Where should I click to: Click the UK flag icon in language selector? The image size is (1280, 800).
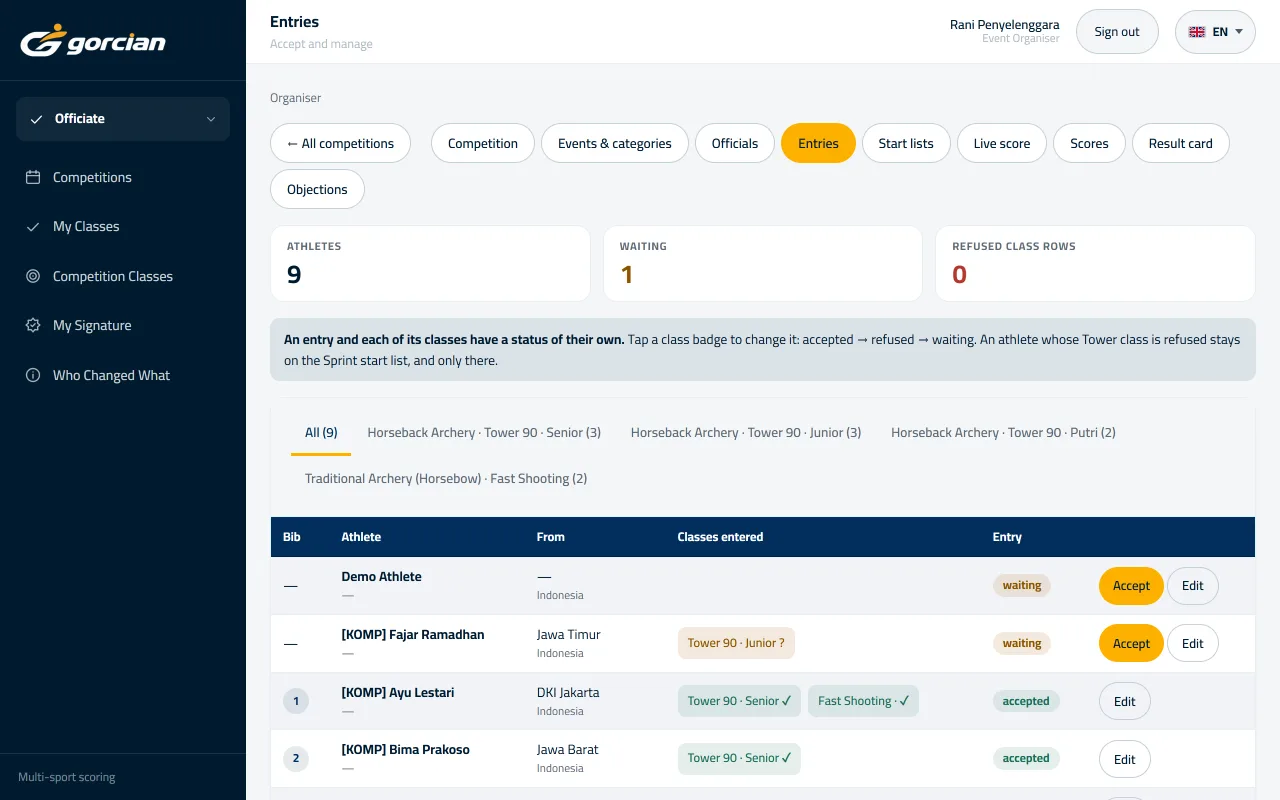tap(1197, 32)
